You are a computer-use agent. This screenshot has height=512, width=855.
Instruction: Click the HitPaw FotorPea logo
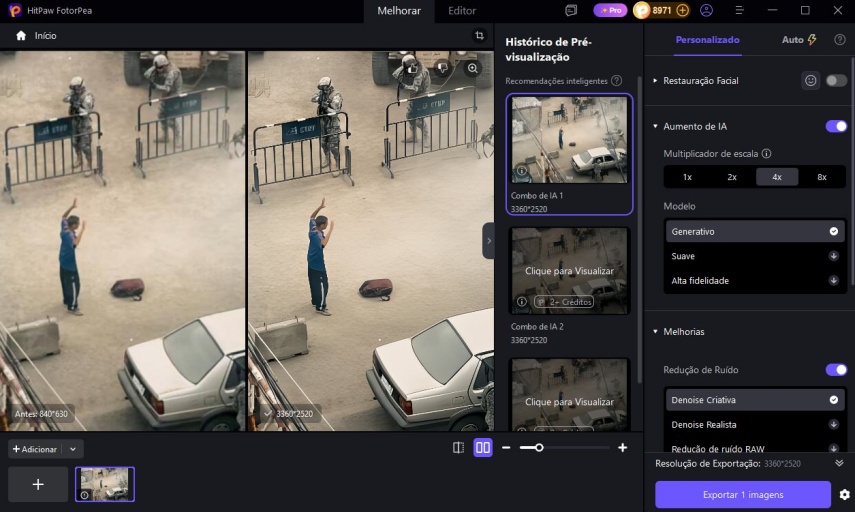coord(15,10)
